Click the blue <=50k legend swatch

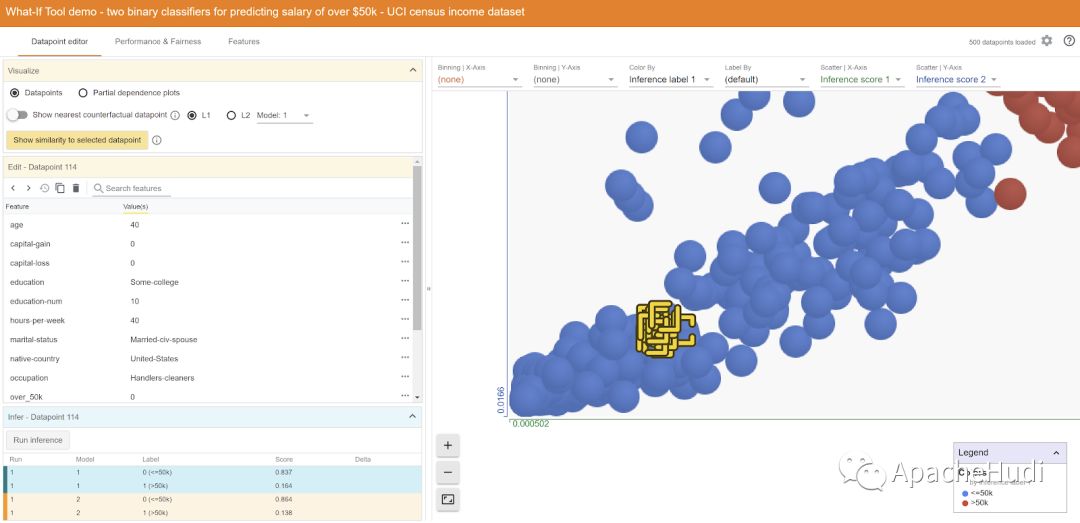[964, 493]
